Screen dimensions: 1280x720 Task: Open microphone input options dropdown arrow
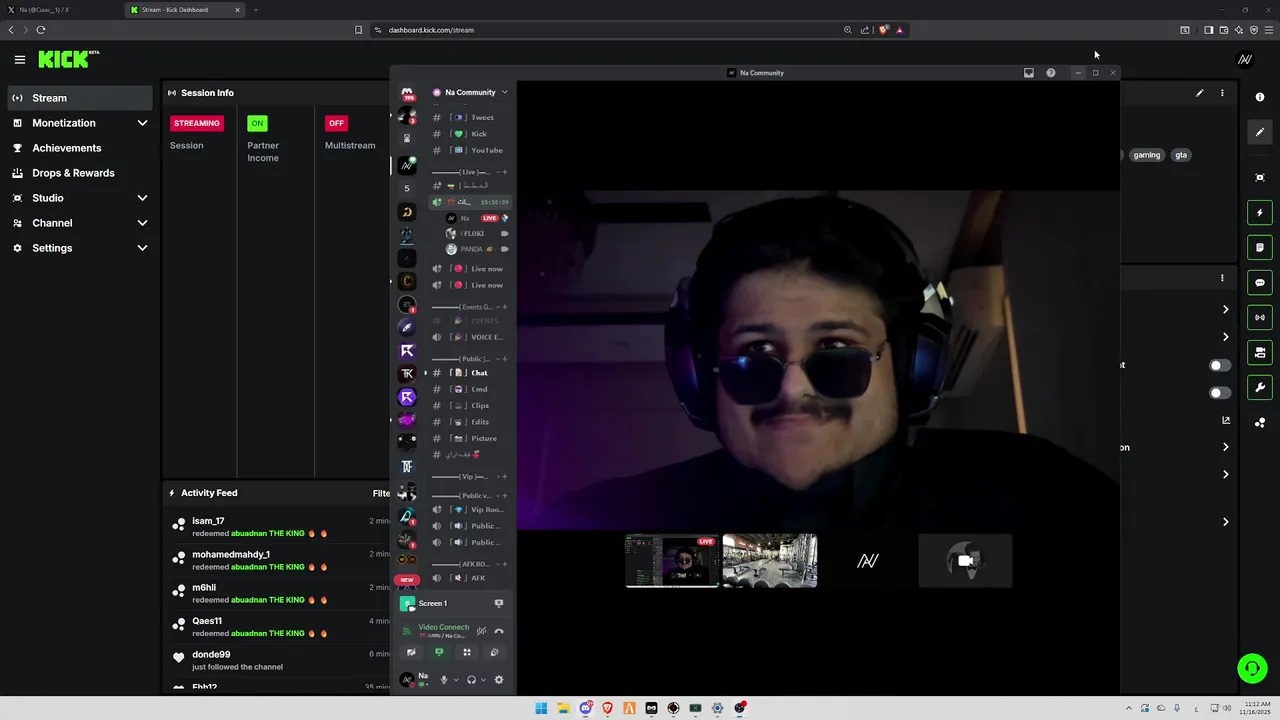point(456,680)
